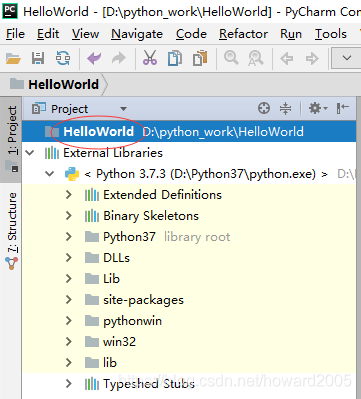Click the PyCharm logo in title bar
The height and width of the screenshot is (399, 361).
(x=10, y=10)
